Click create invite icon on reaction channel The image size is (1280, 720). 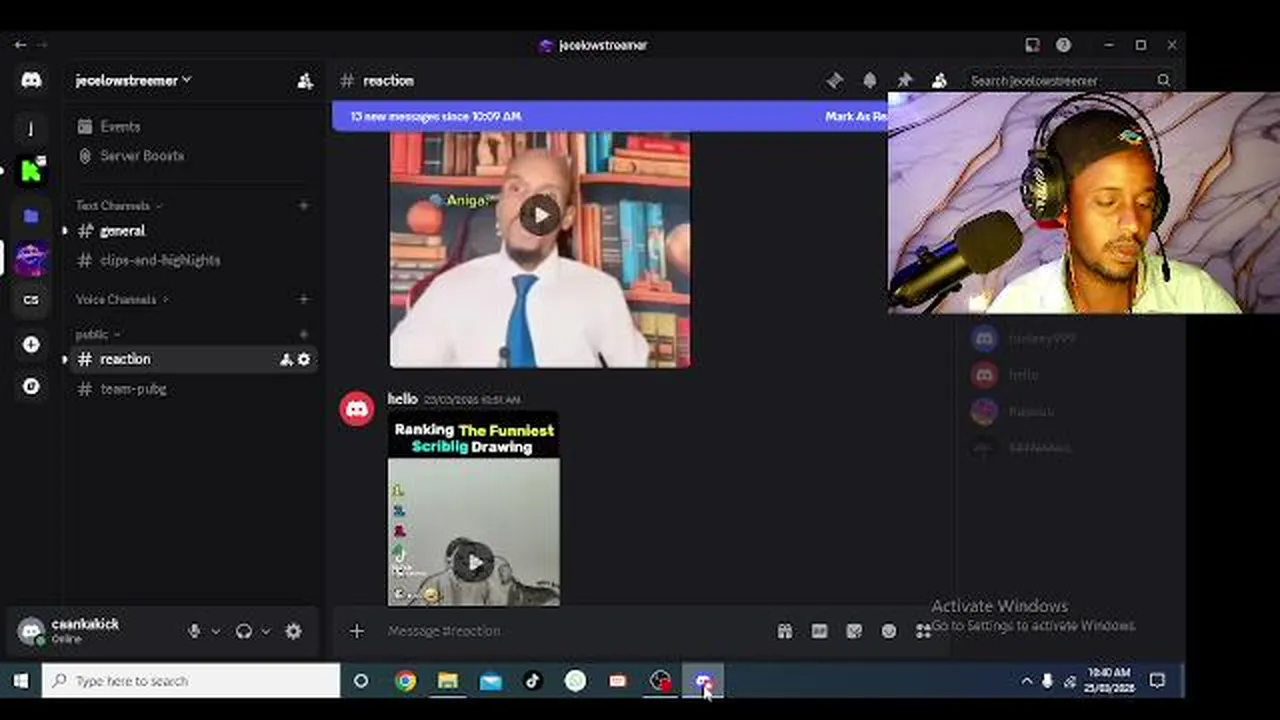pos(286,360)
